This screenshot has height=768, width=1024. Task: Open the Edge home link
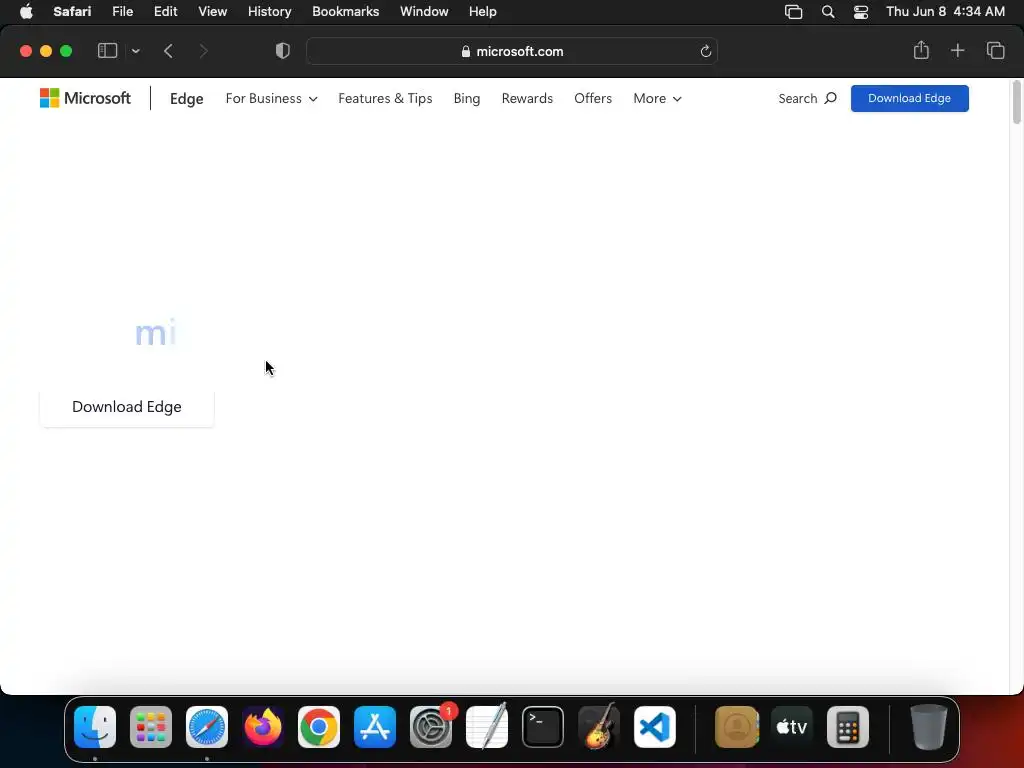pos(187,99)
